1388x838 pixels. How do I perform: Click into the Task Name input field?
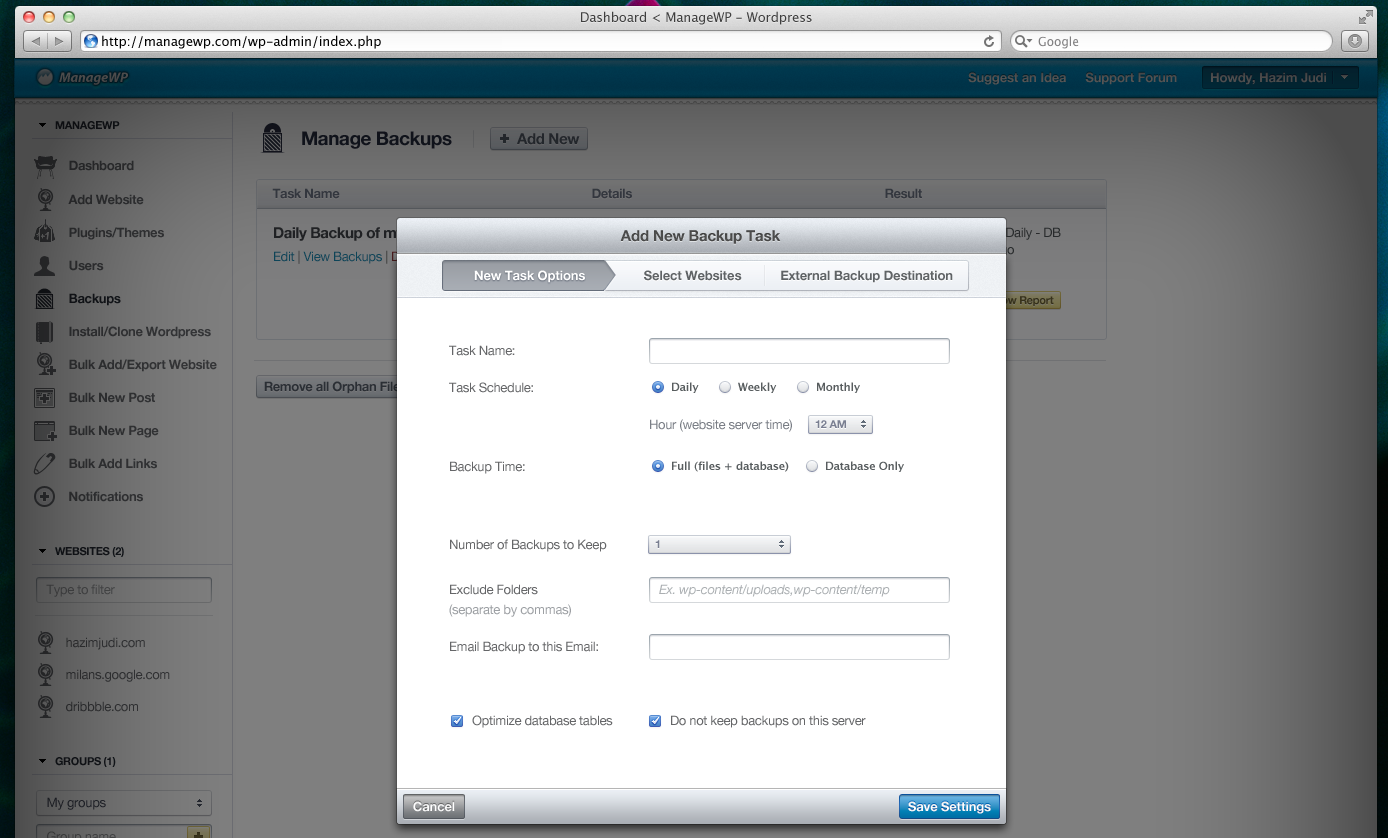point(799,351)
